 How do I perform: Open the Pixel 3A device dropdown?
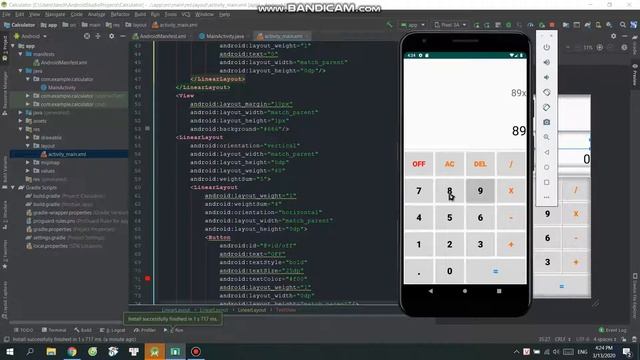(450, 25)
